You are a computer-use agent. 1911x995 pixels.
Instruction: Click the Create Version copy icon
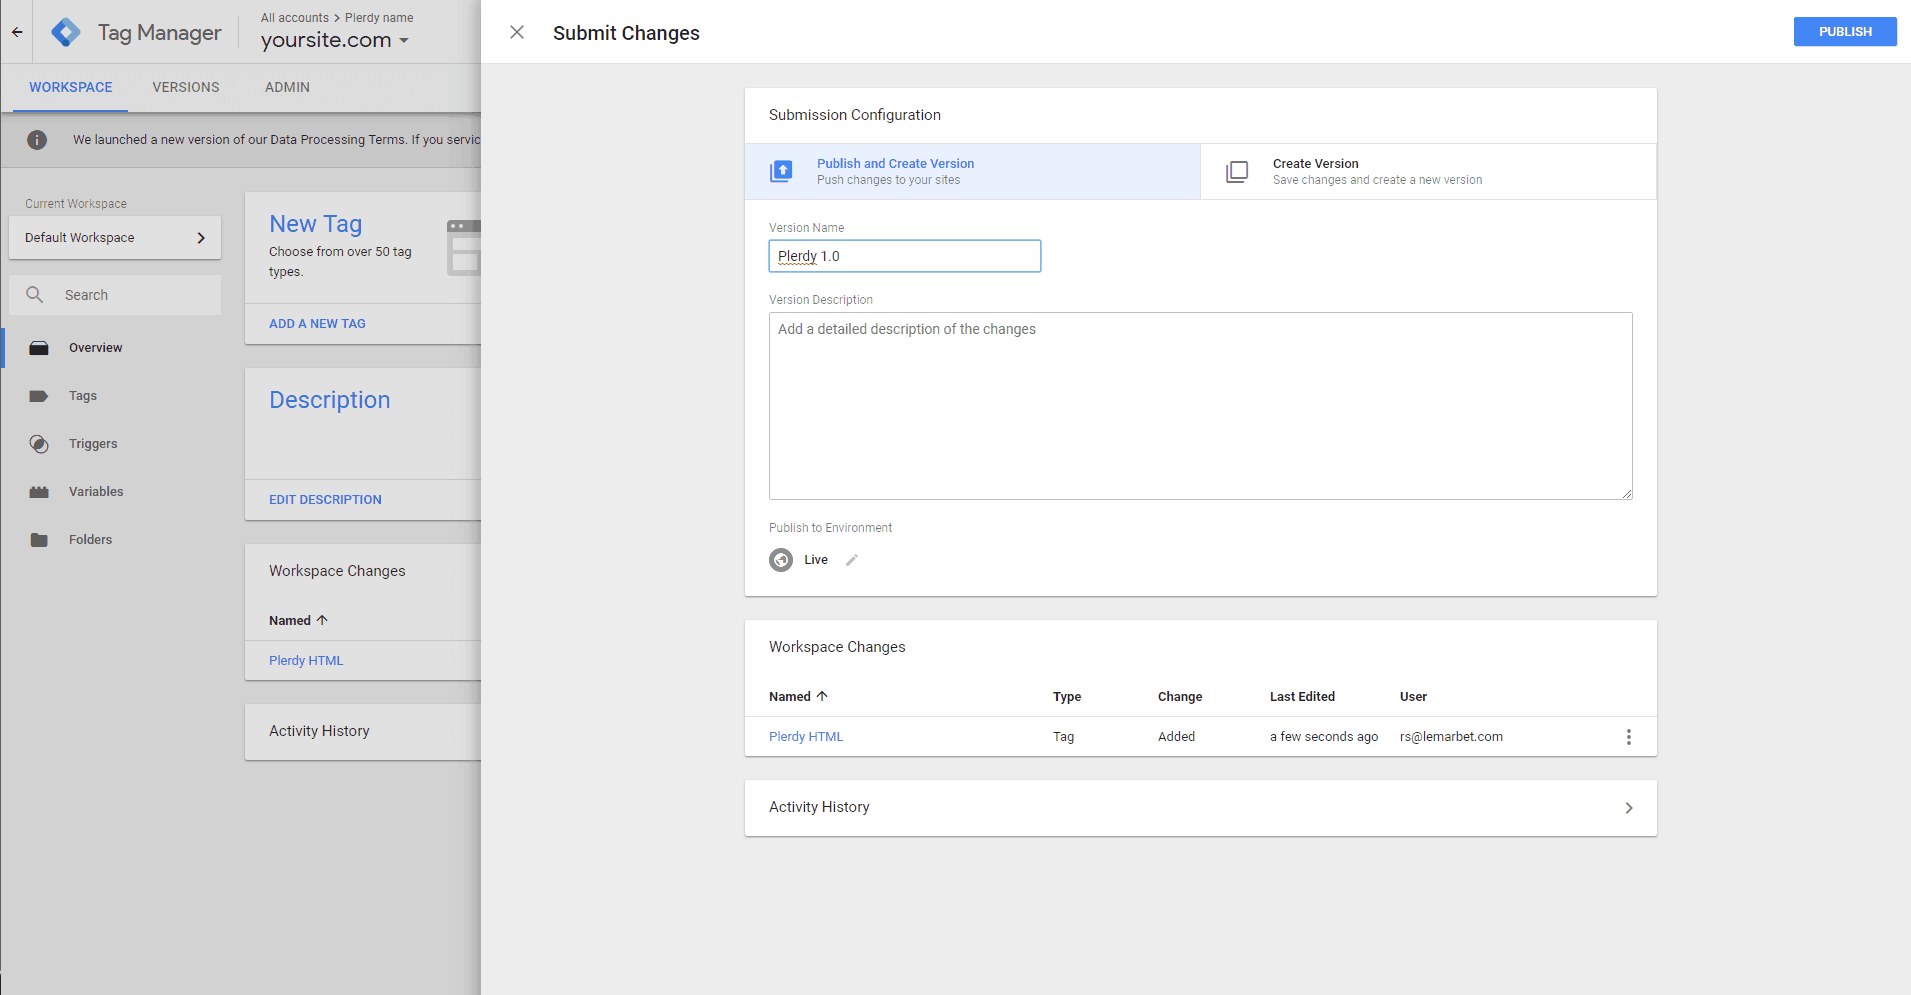pyautogui.click(x=1237, y=171)
